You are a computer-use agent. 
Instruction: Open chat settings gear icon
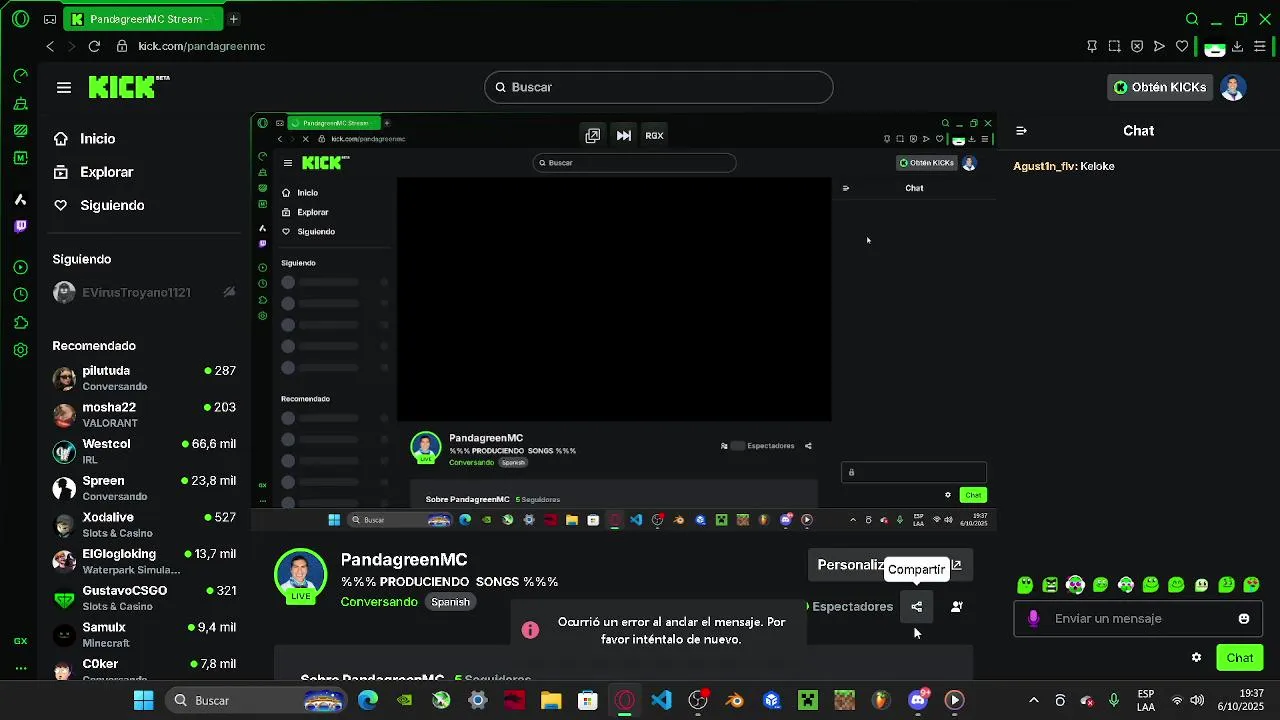[x=1196, y=657]
